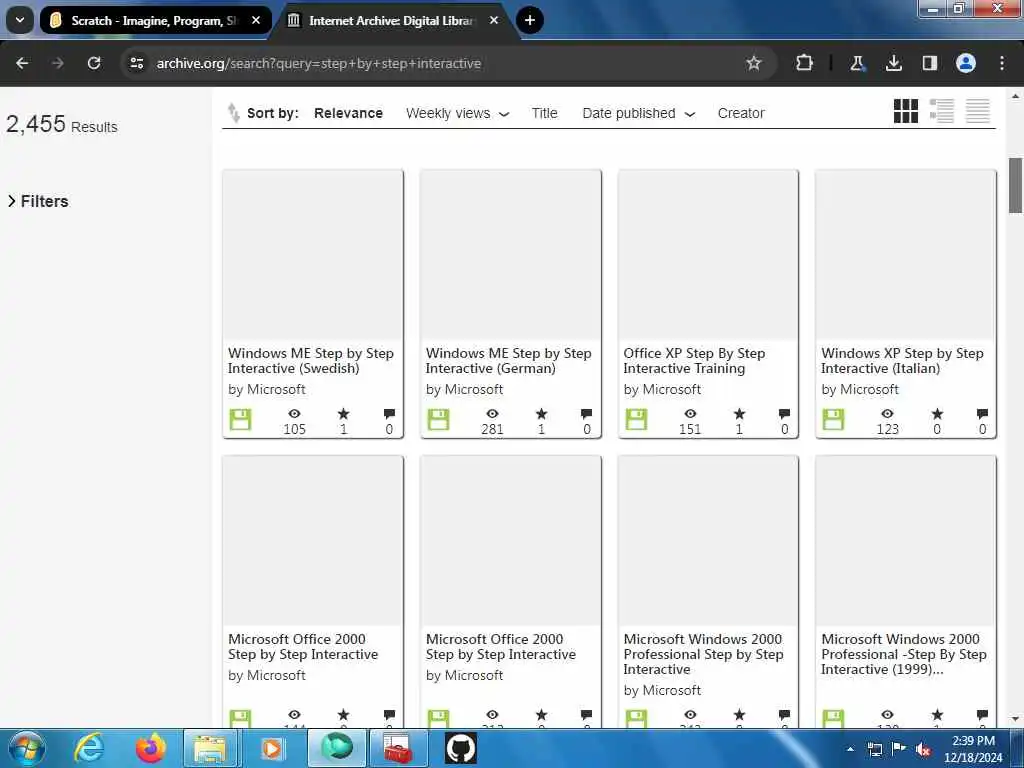Open the browser downloads icon
This screenshot has height=768, width=1024.
pyautogui.click(x=893, y=63)
